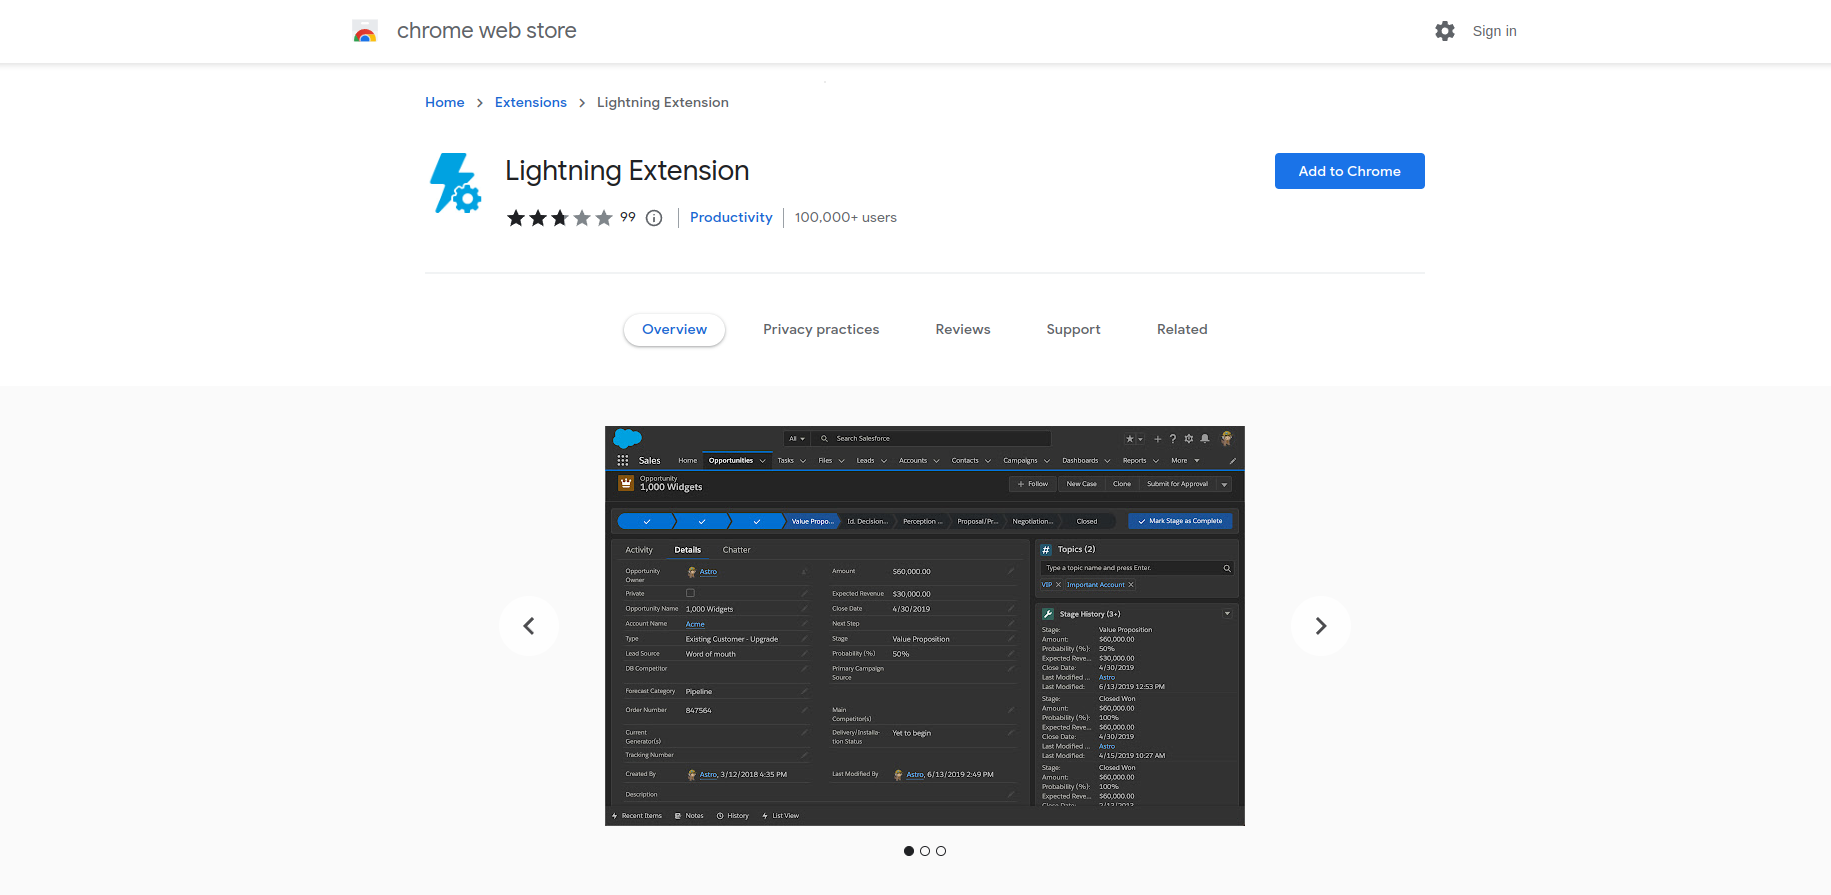Click the 100,000+ users text
This screenshot has width=1831, height=895.
846,217
